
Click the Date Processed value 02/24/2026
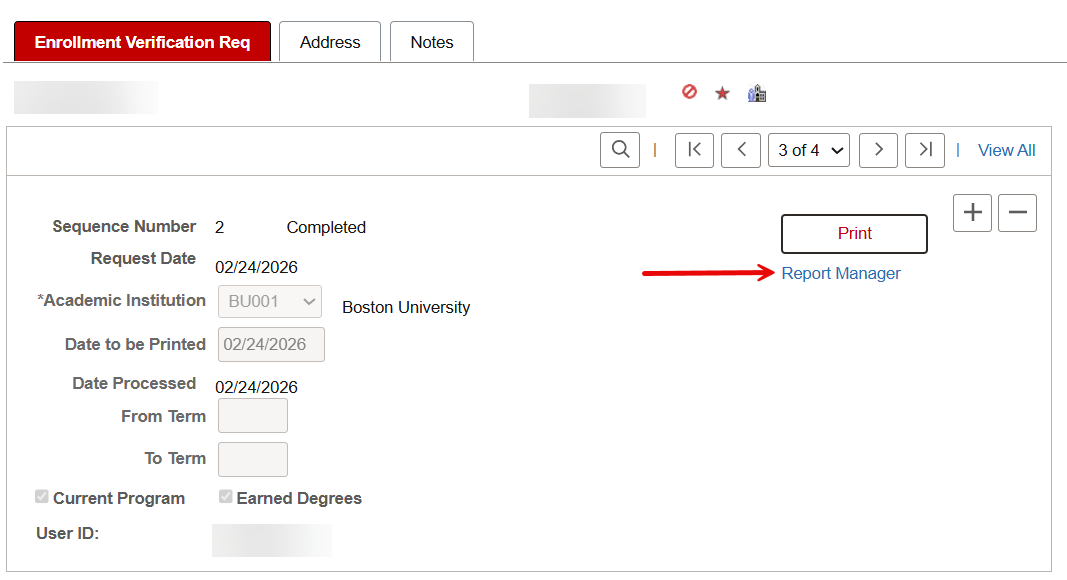(x=257, y=387)
